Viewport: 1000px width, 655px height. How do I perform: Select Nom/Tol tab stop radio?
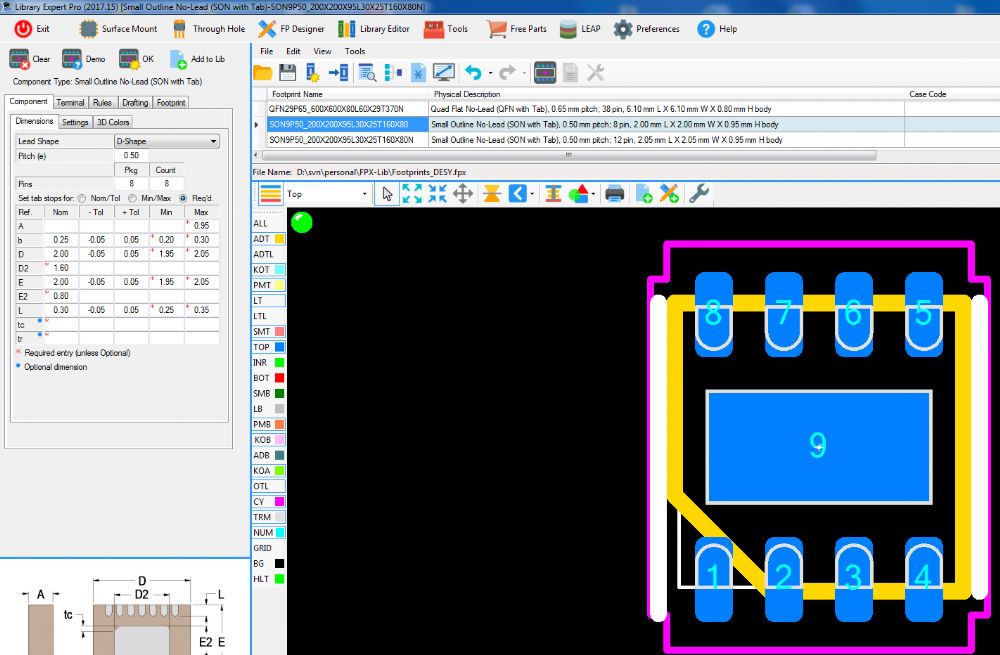tap(82, 198)
